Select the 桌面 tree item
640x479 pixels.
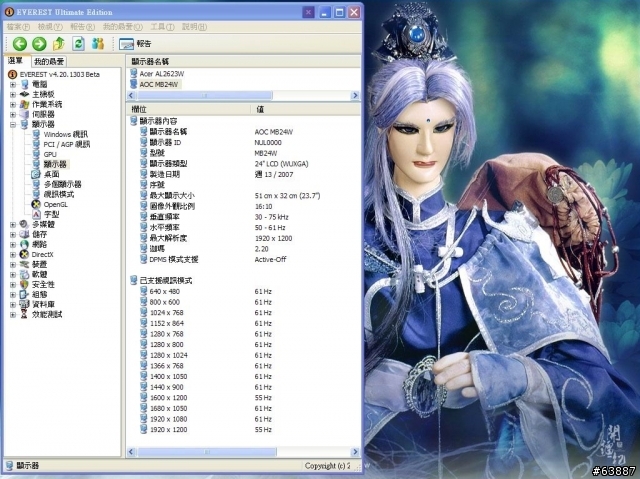[x=52, y=174]
